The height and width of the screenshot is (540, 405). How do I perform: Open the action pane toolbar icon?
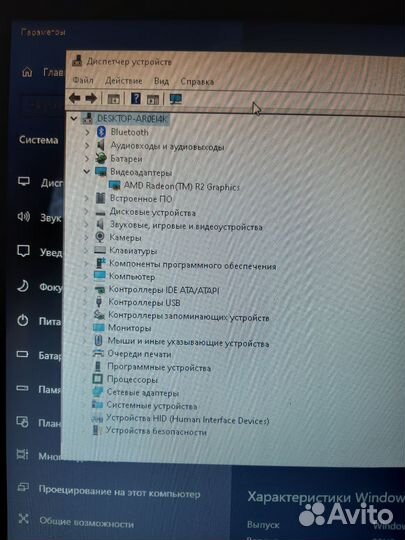pyautogui.click(x=153, y=100)
